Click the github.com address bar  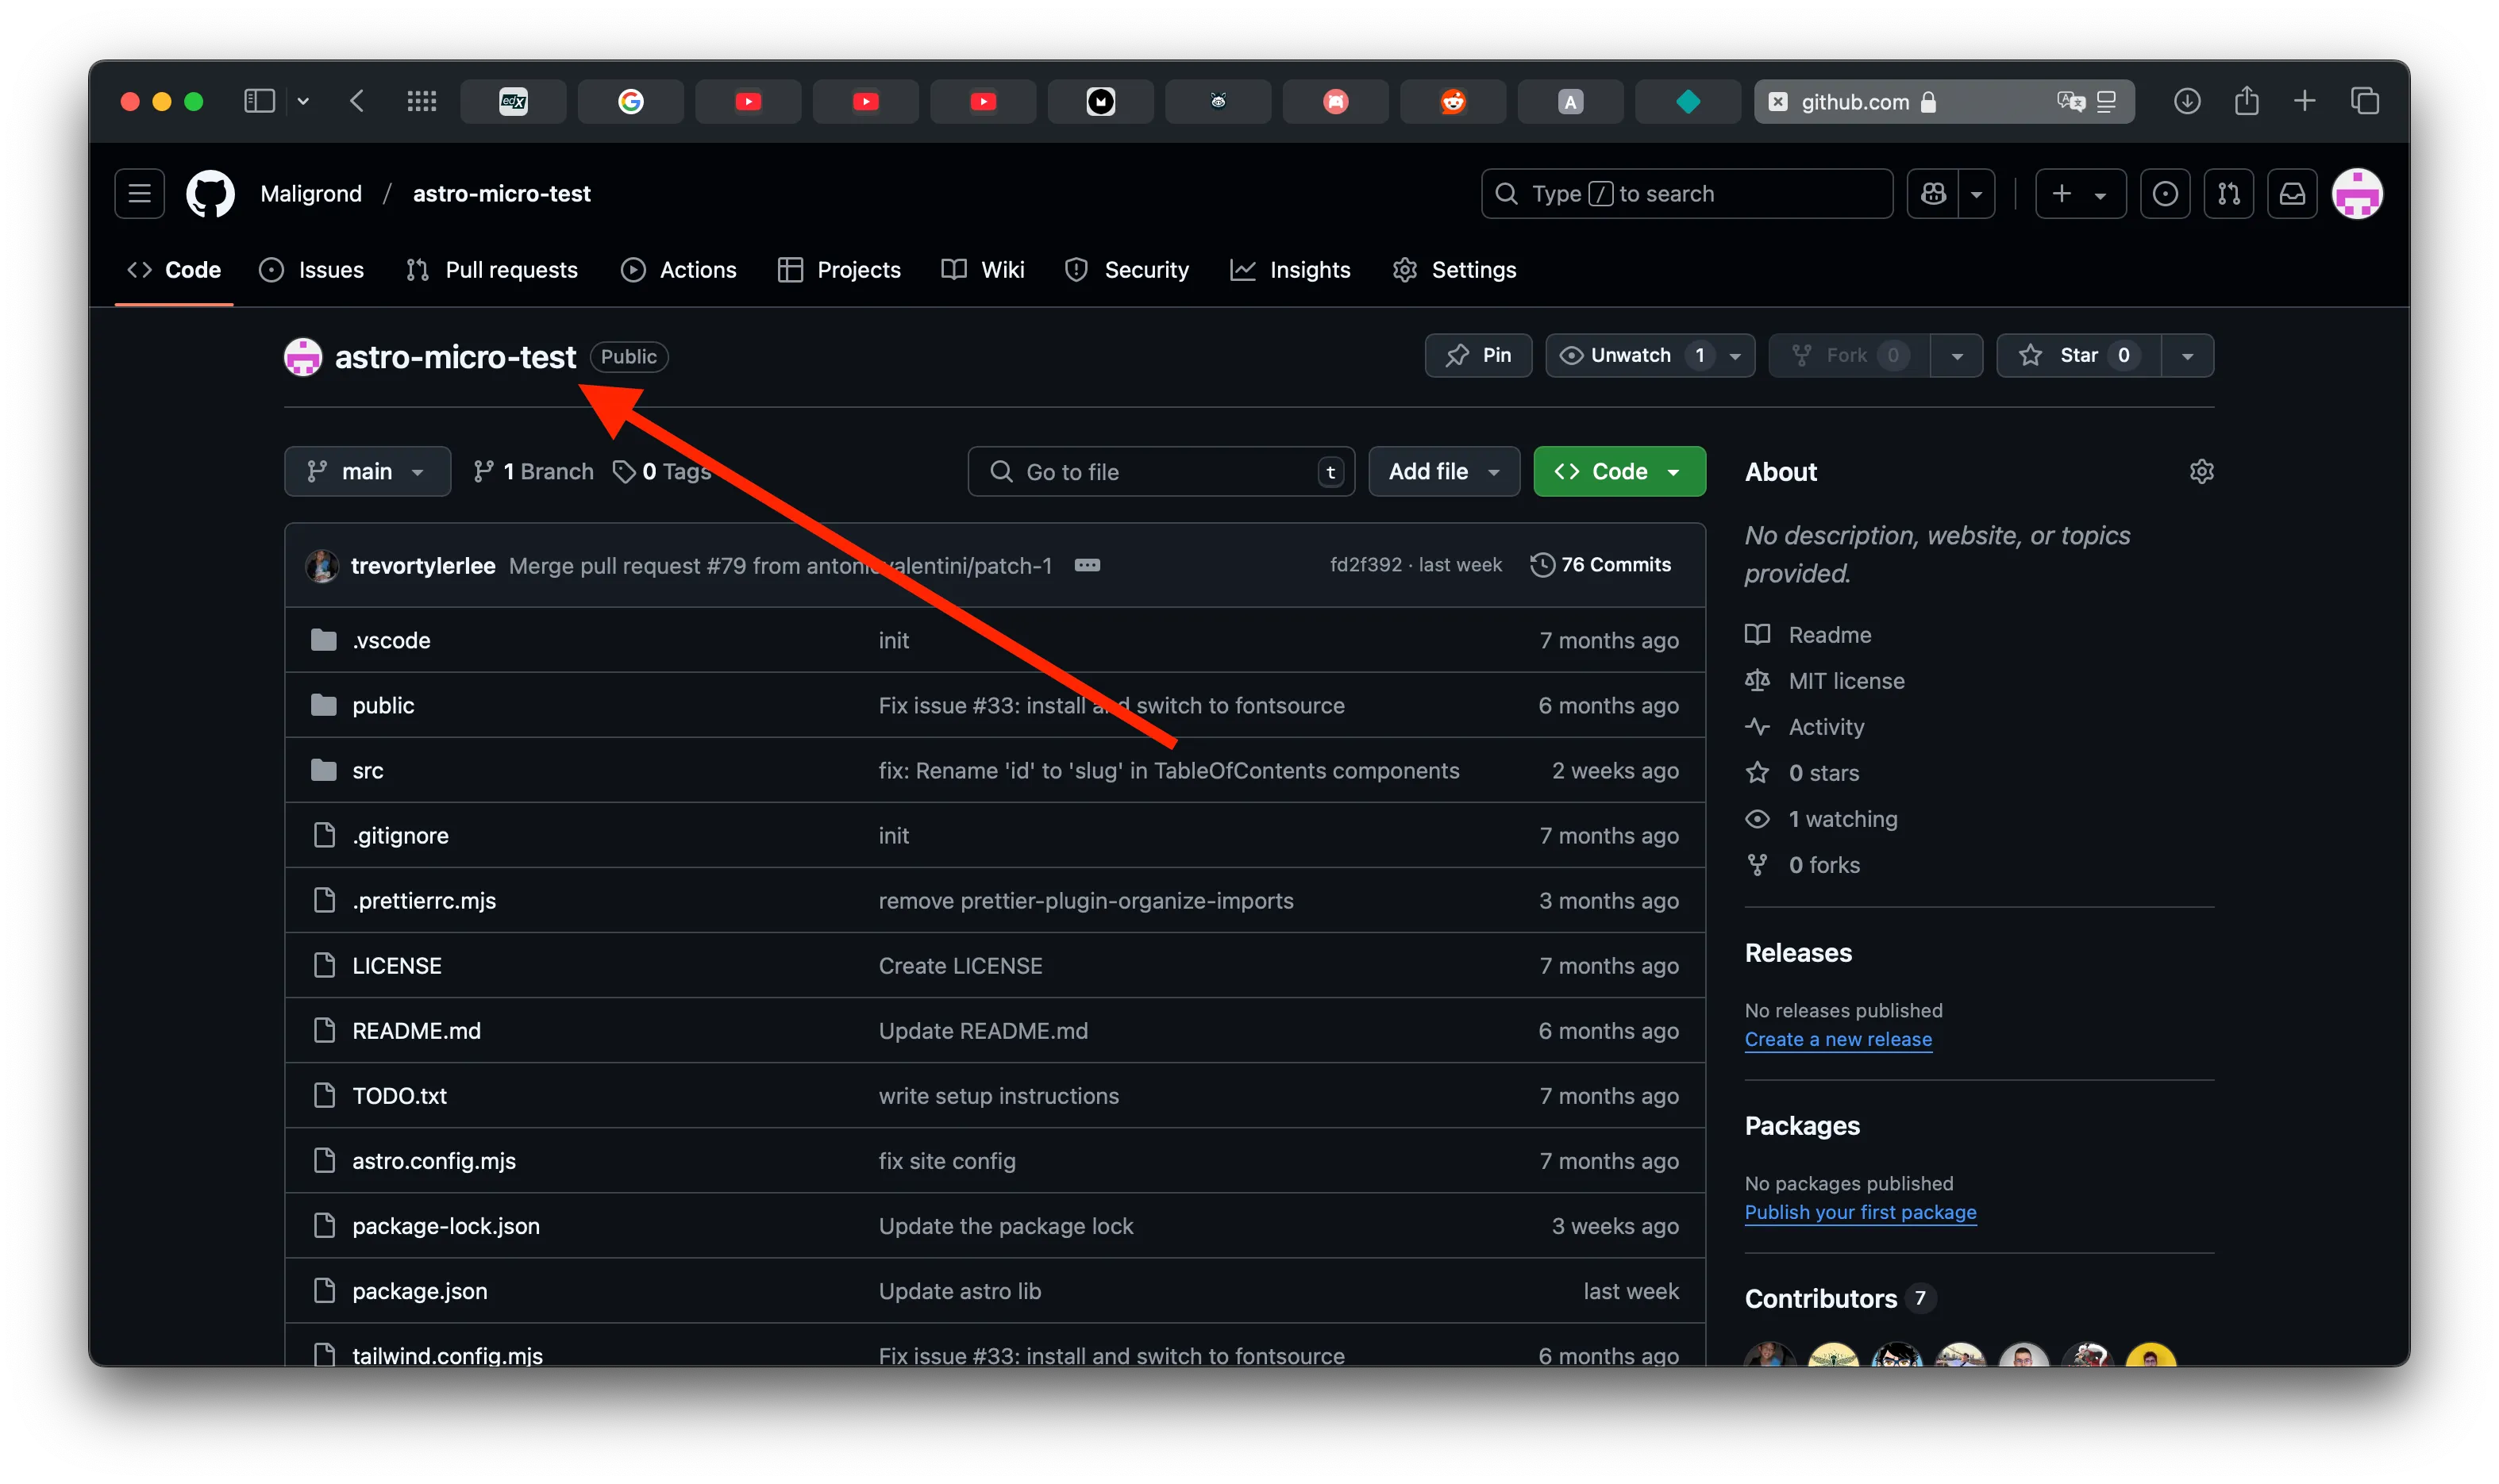1943,101
